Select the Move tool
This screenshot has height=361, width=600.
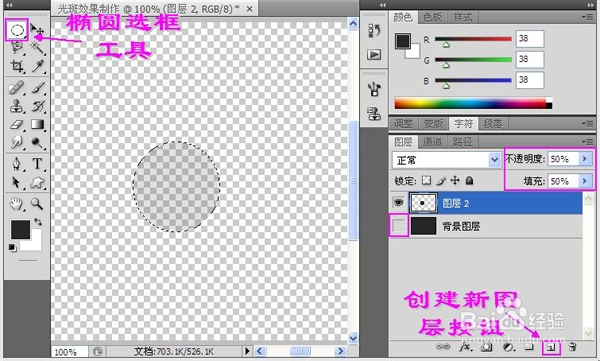coord(37,30)
